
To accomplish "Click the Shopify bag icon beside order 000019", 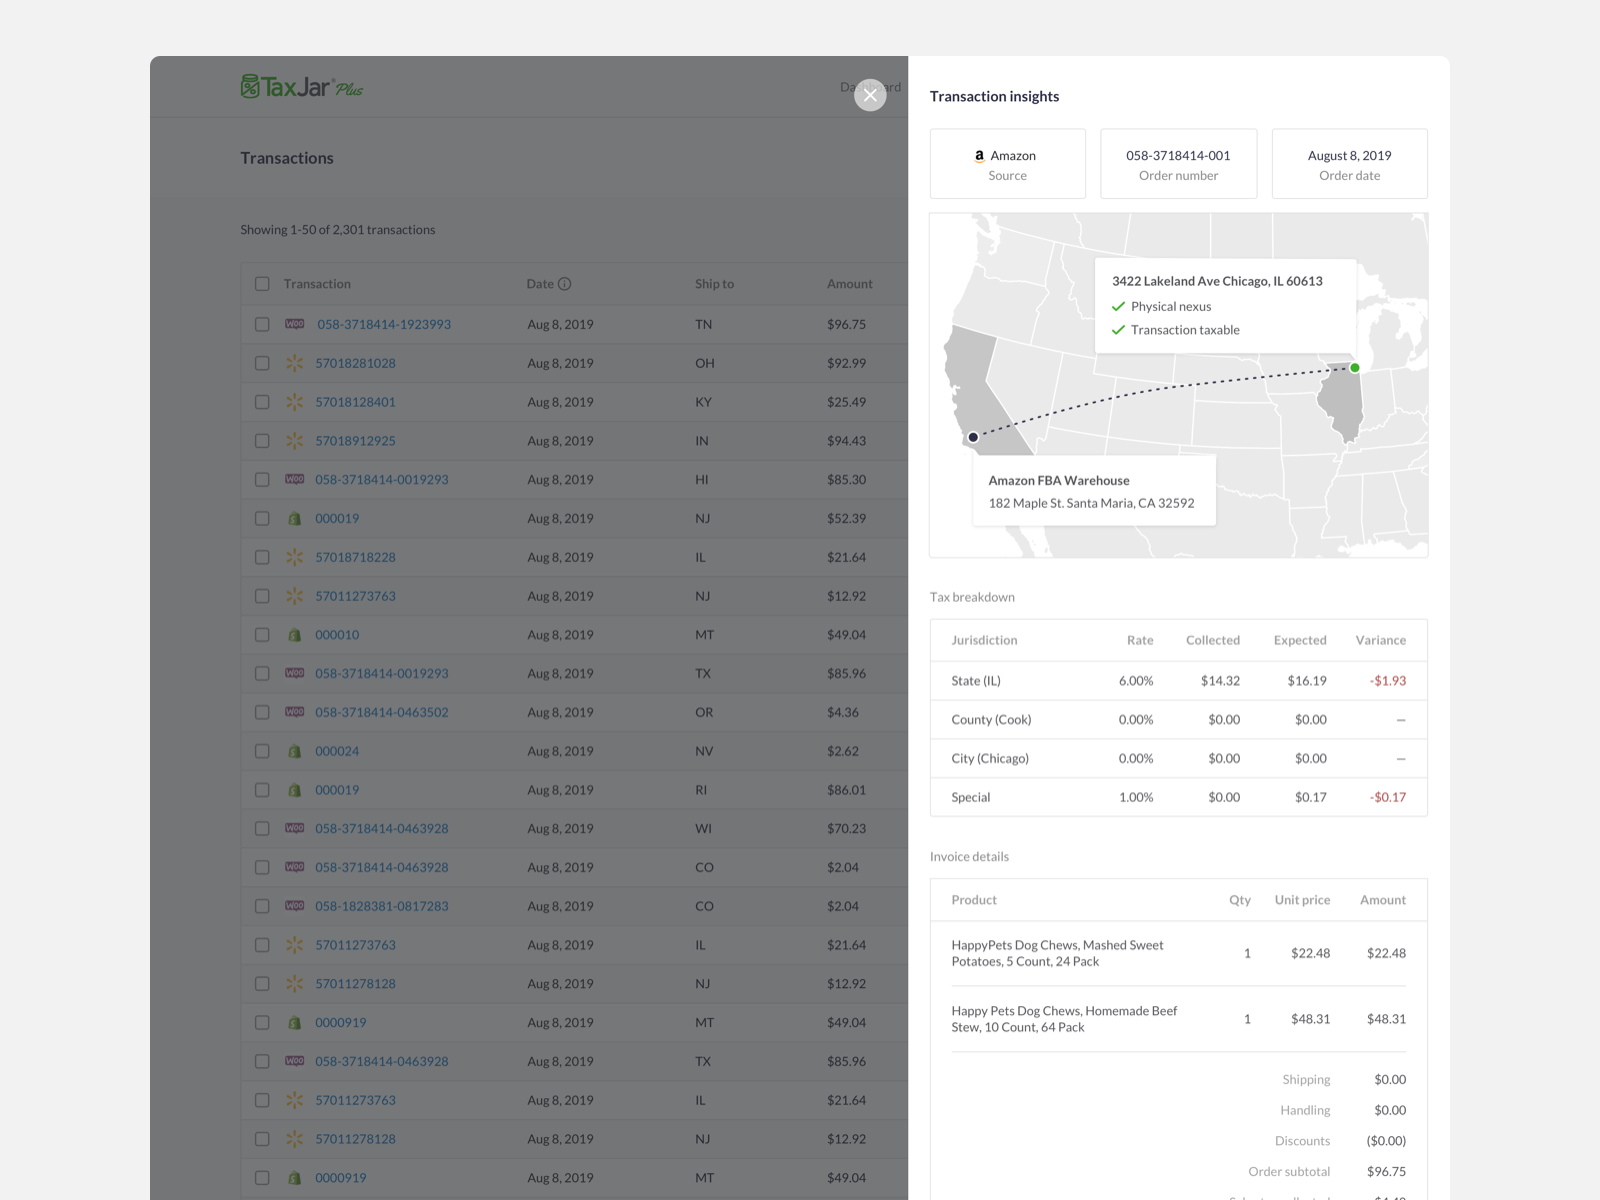I will point(295,518).
